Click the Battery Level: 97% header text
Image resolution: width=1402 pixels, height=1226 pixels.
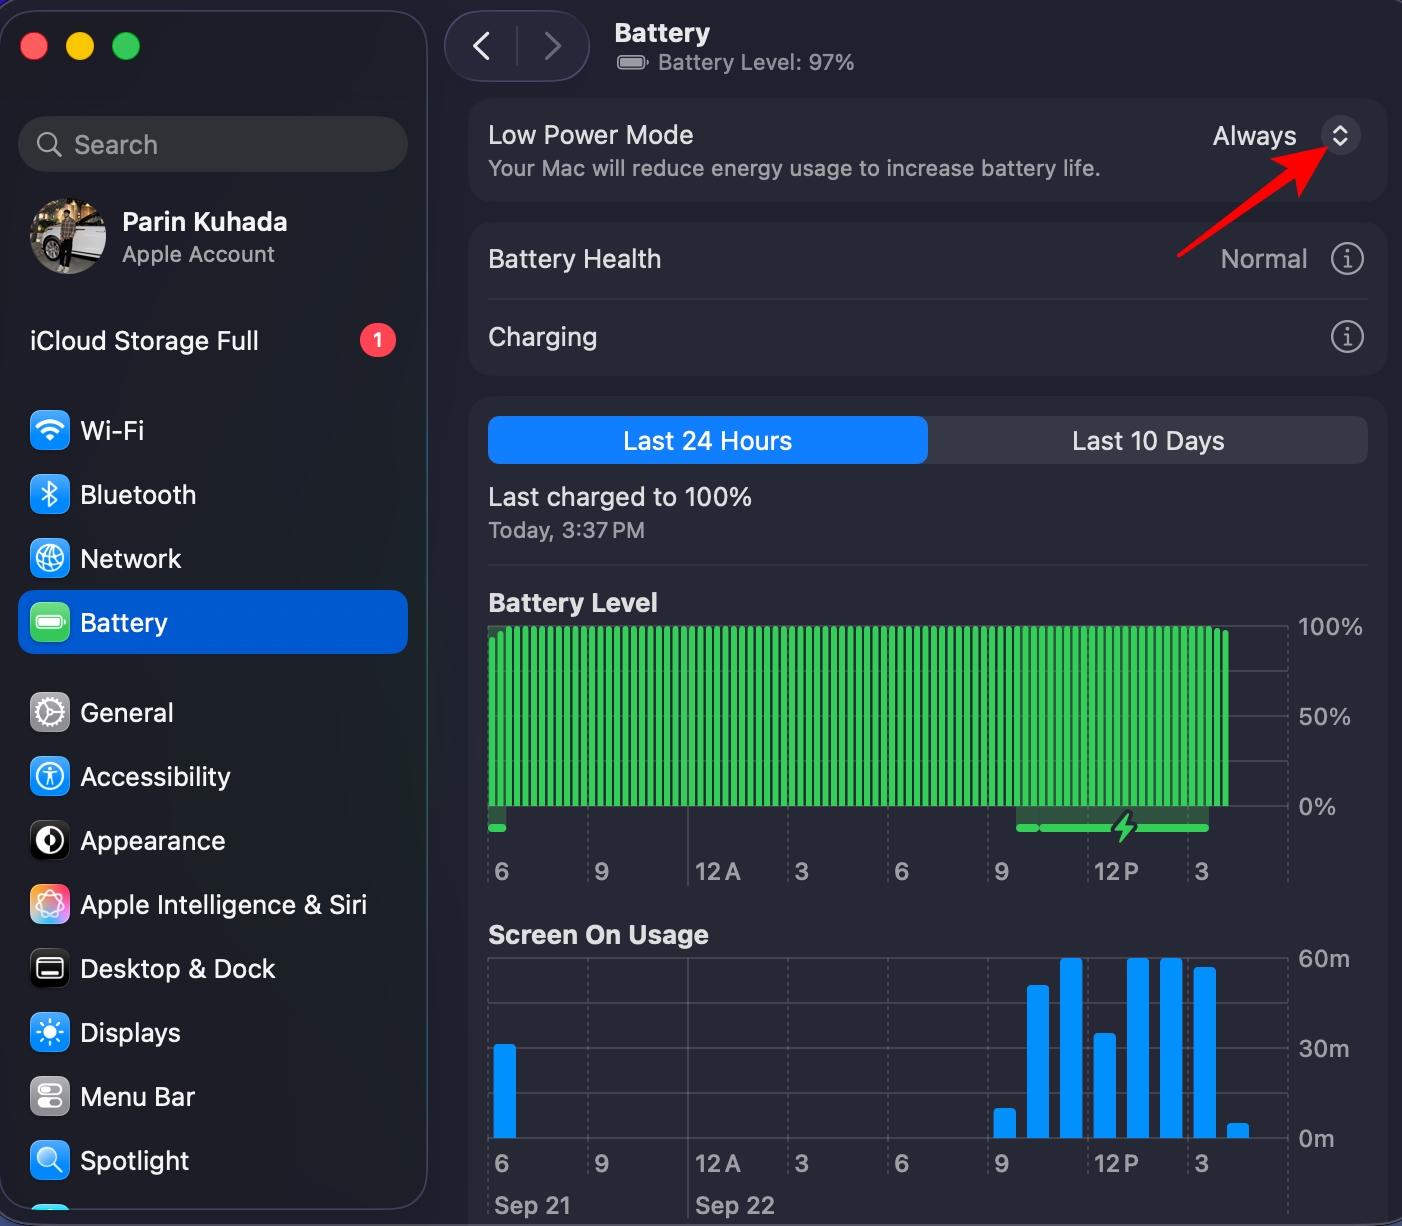coord(756,63)
